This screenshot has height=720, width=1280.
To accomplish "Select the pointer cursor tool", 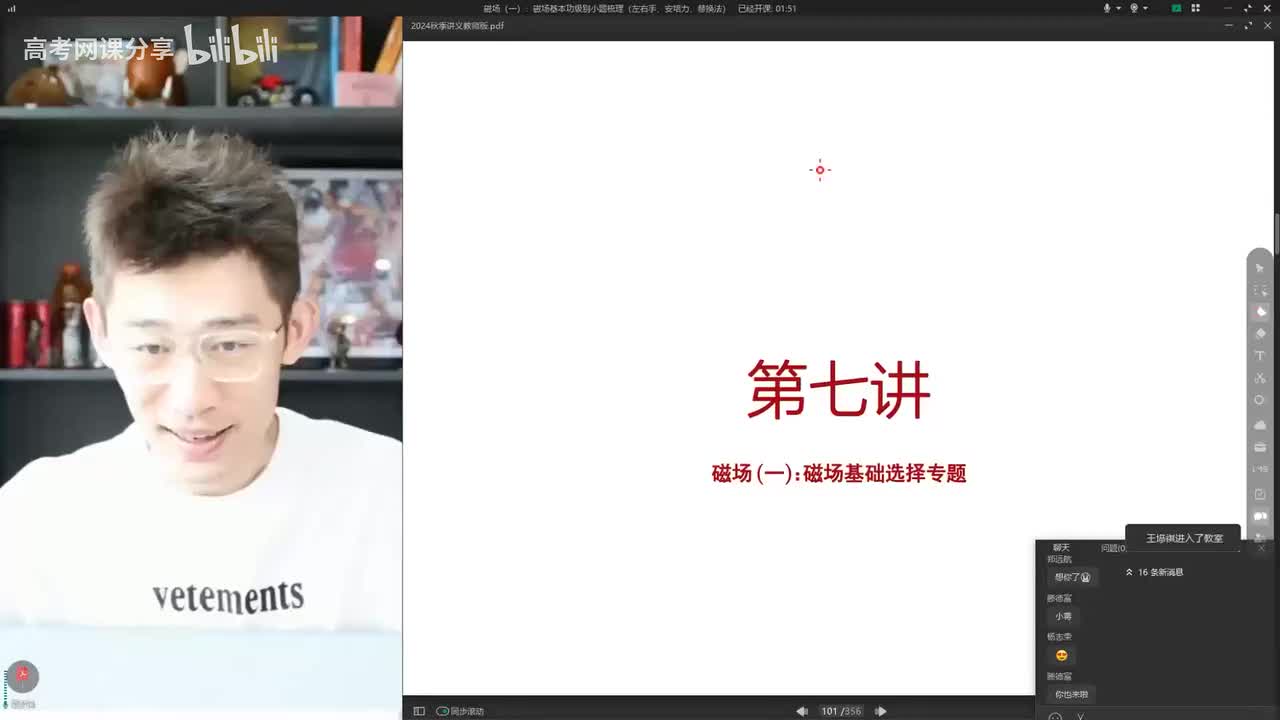I will click(x=1260, y=268).
